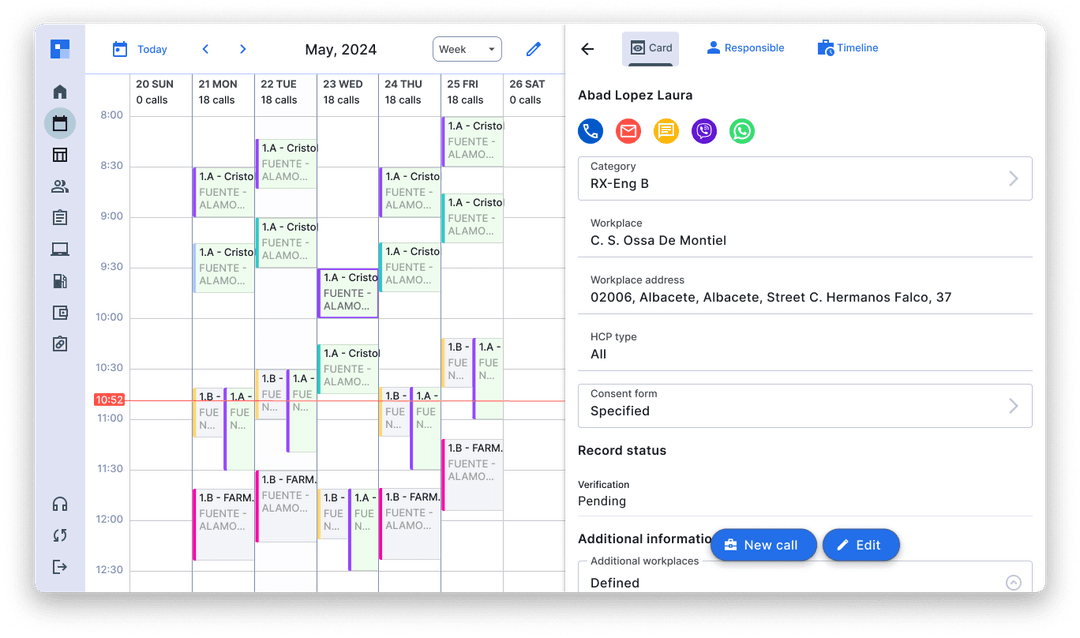Open the clipboard check tasks sidebar icon
Viewport: 1080px width, 638px height.
tap(60, 344)
